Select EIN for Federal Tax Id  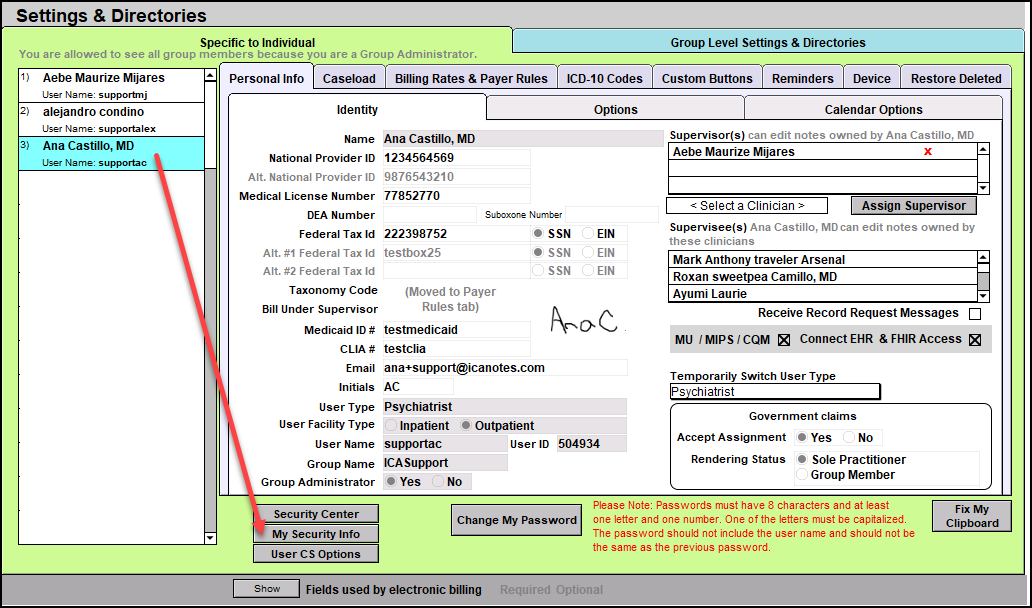[x=589, y=234]
